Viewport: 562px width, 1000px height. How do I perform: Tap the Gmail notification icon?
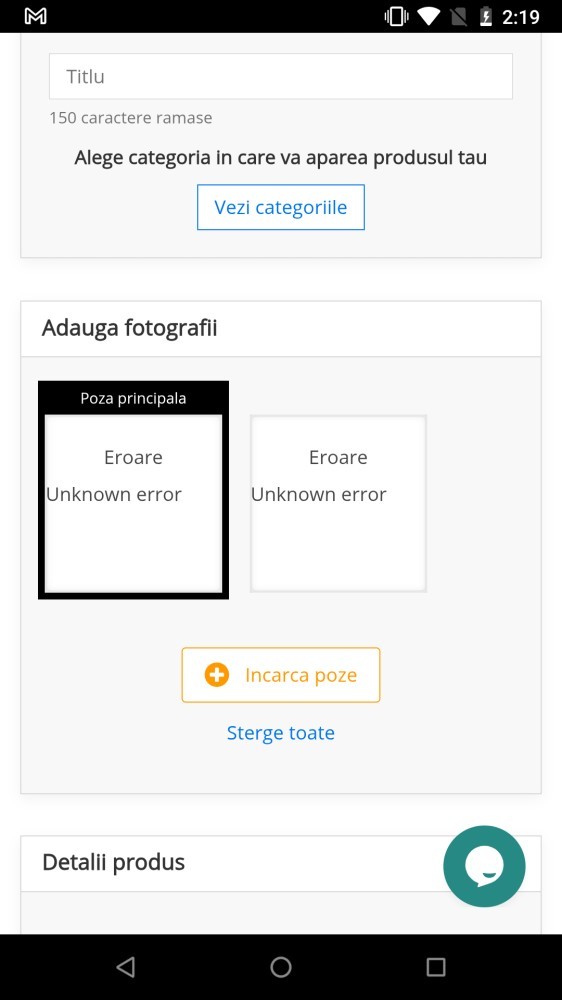[x=36, y=17]
